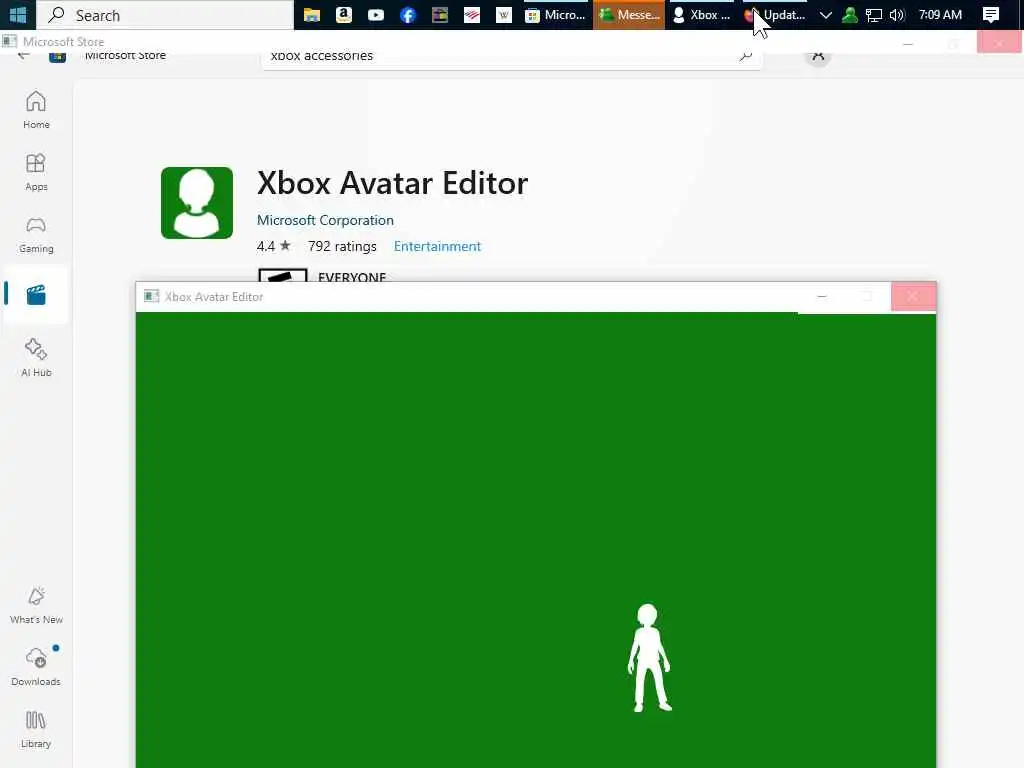
Task: Click the green people tray icon
Action: coord(850,15)
